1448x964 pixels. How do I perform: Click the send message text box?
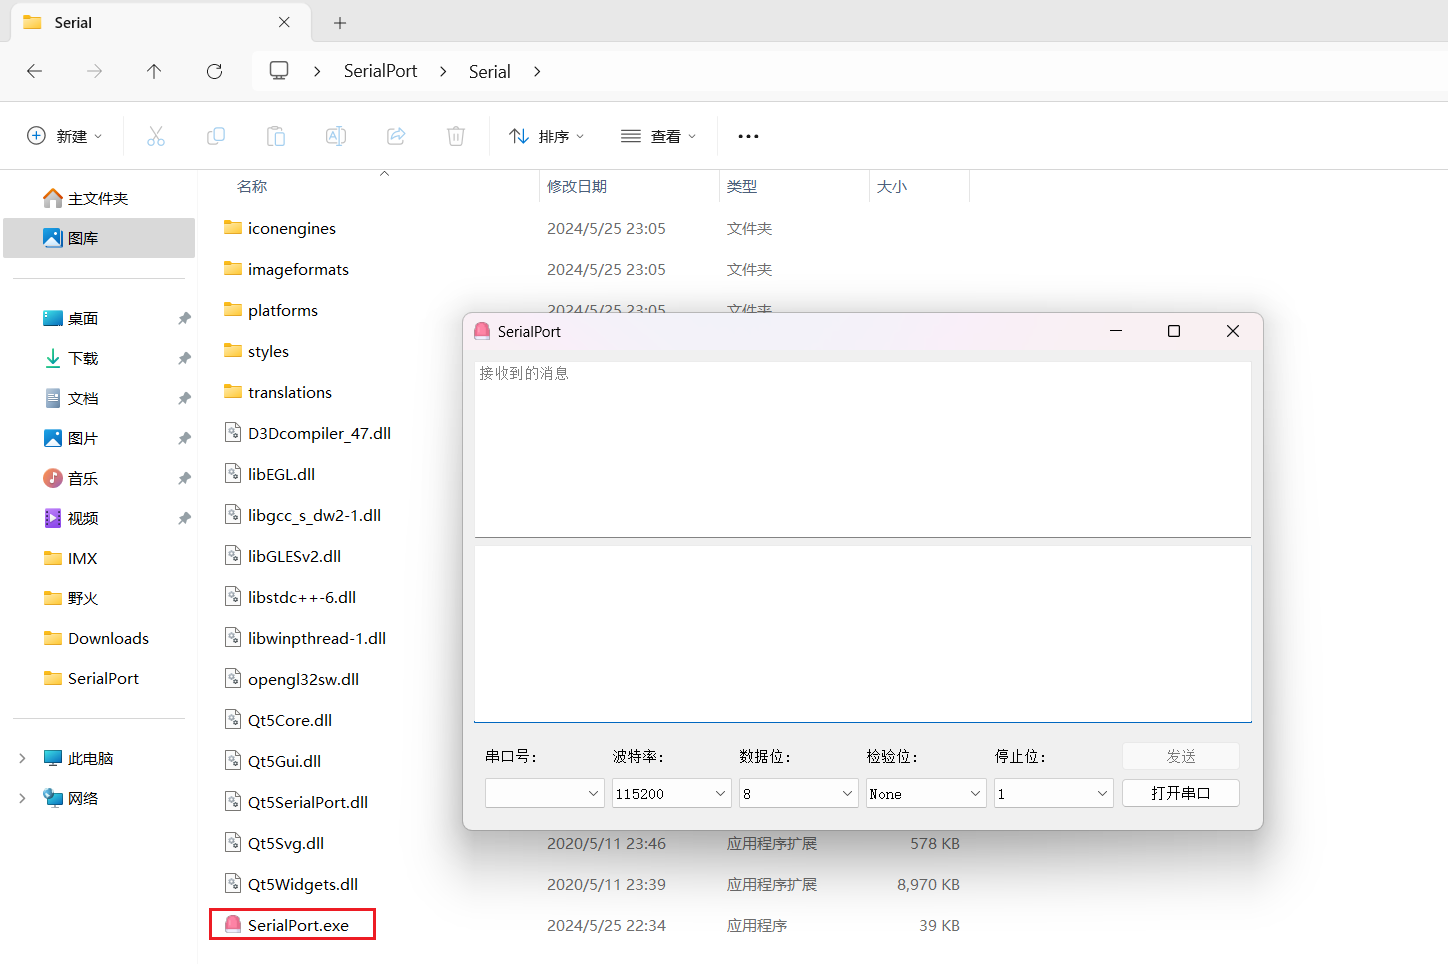point(863,633)
